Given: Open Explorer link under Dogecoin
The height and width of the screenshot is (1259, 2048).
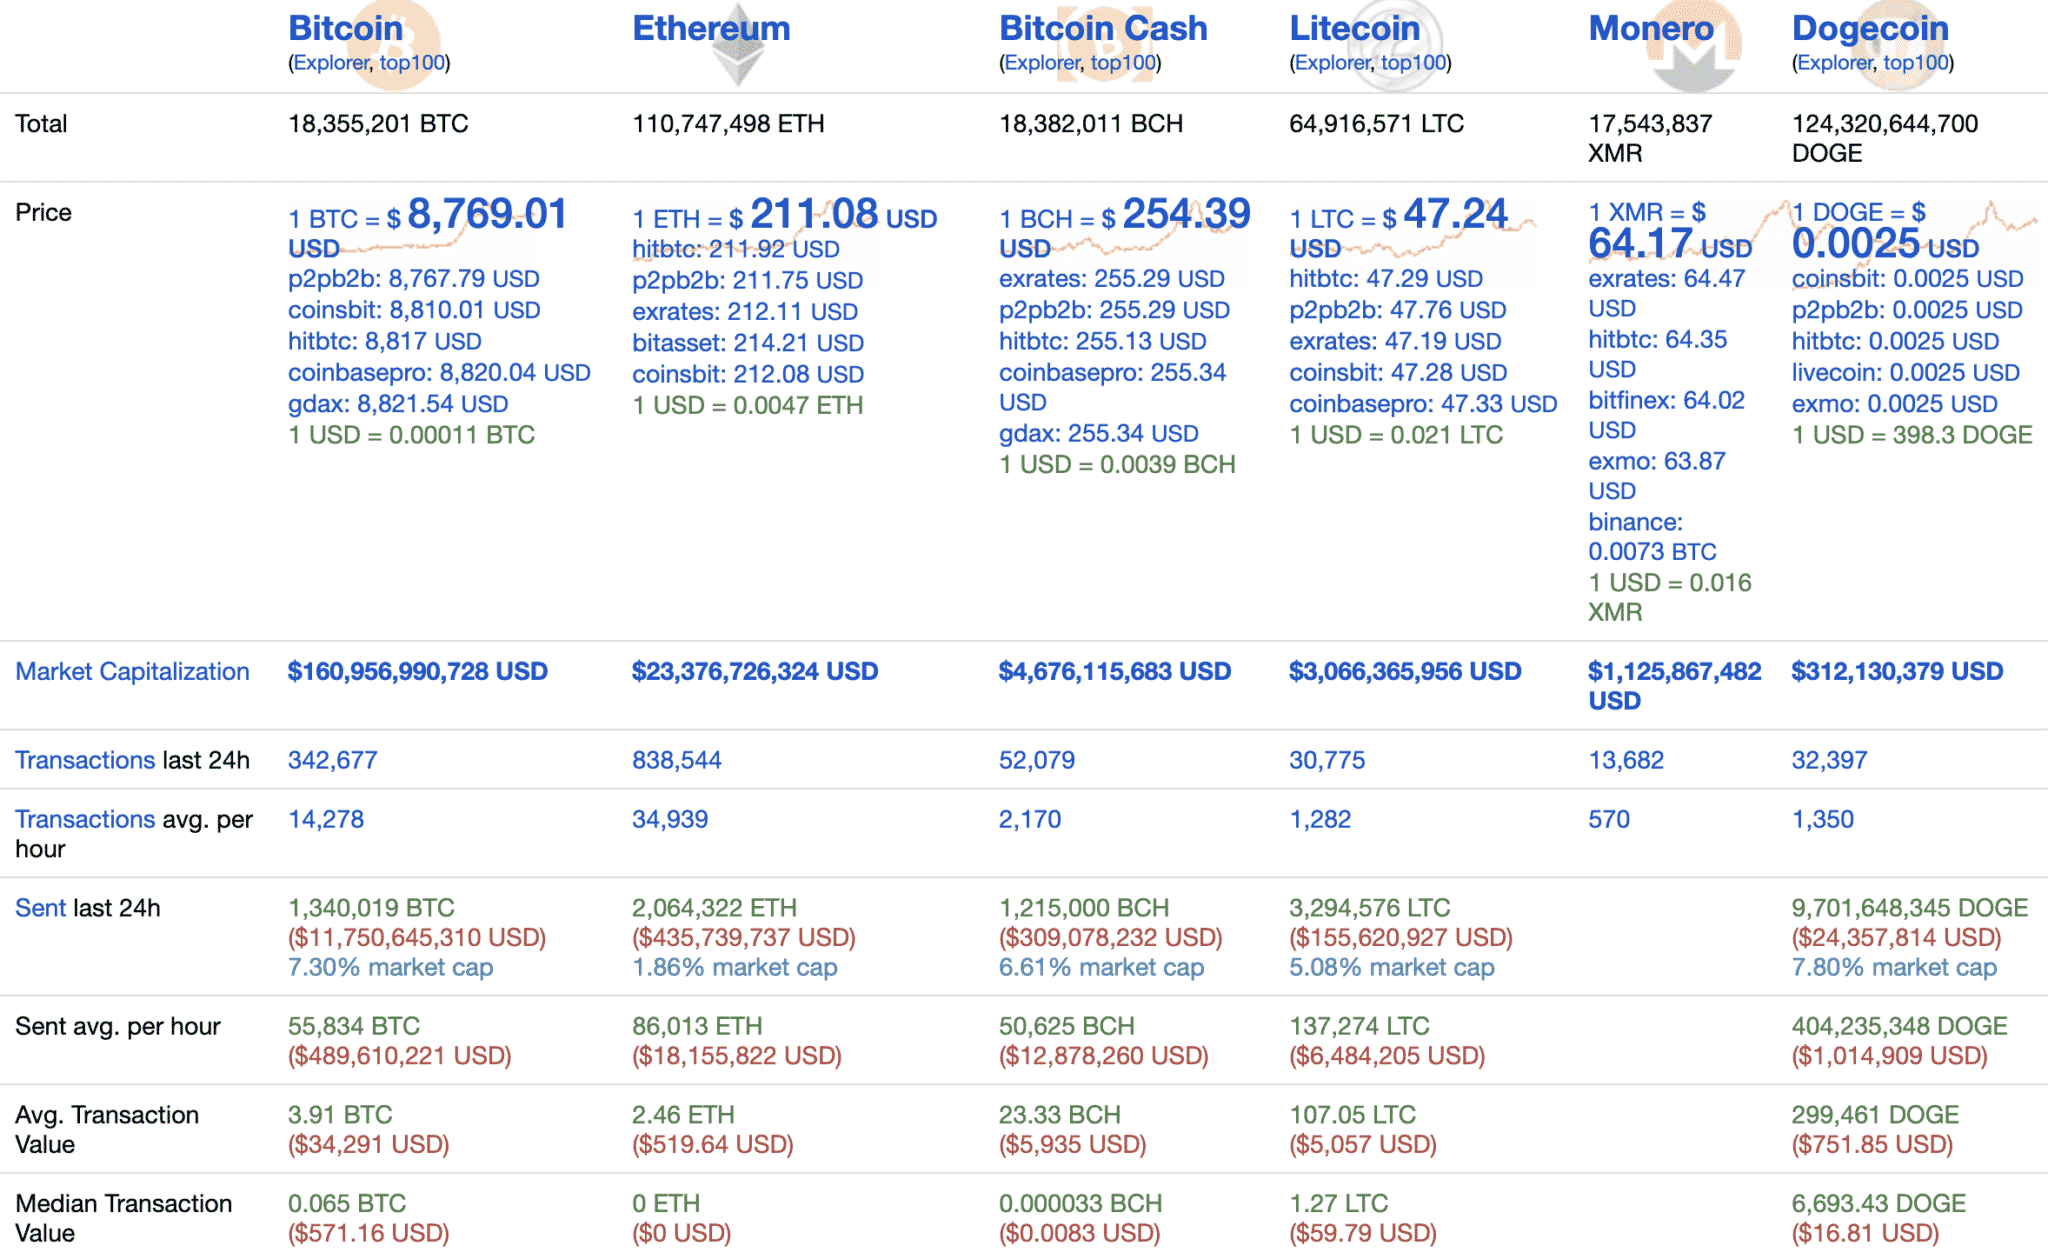Looking at the screenshot, I should click(x=1835, y=63).
